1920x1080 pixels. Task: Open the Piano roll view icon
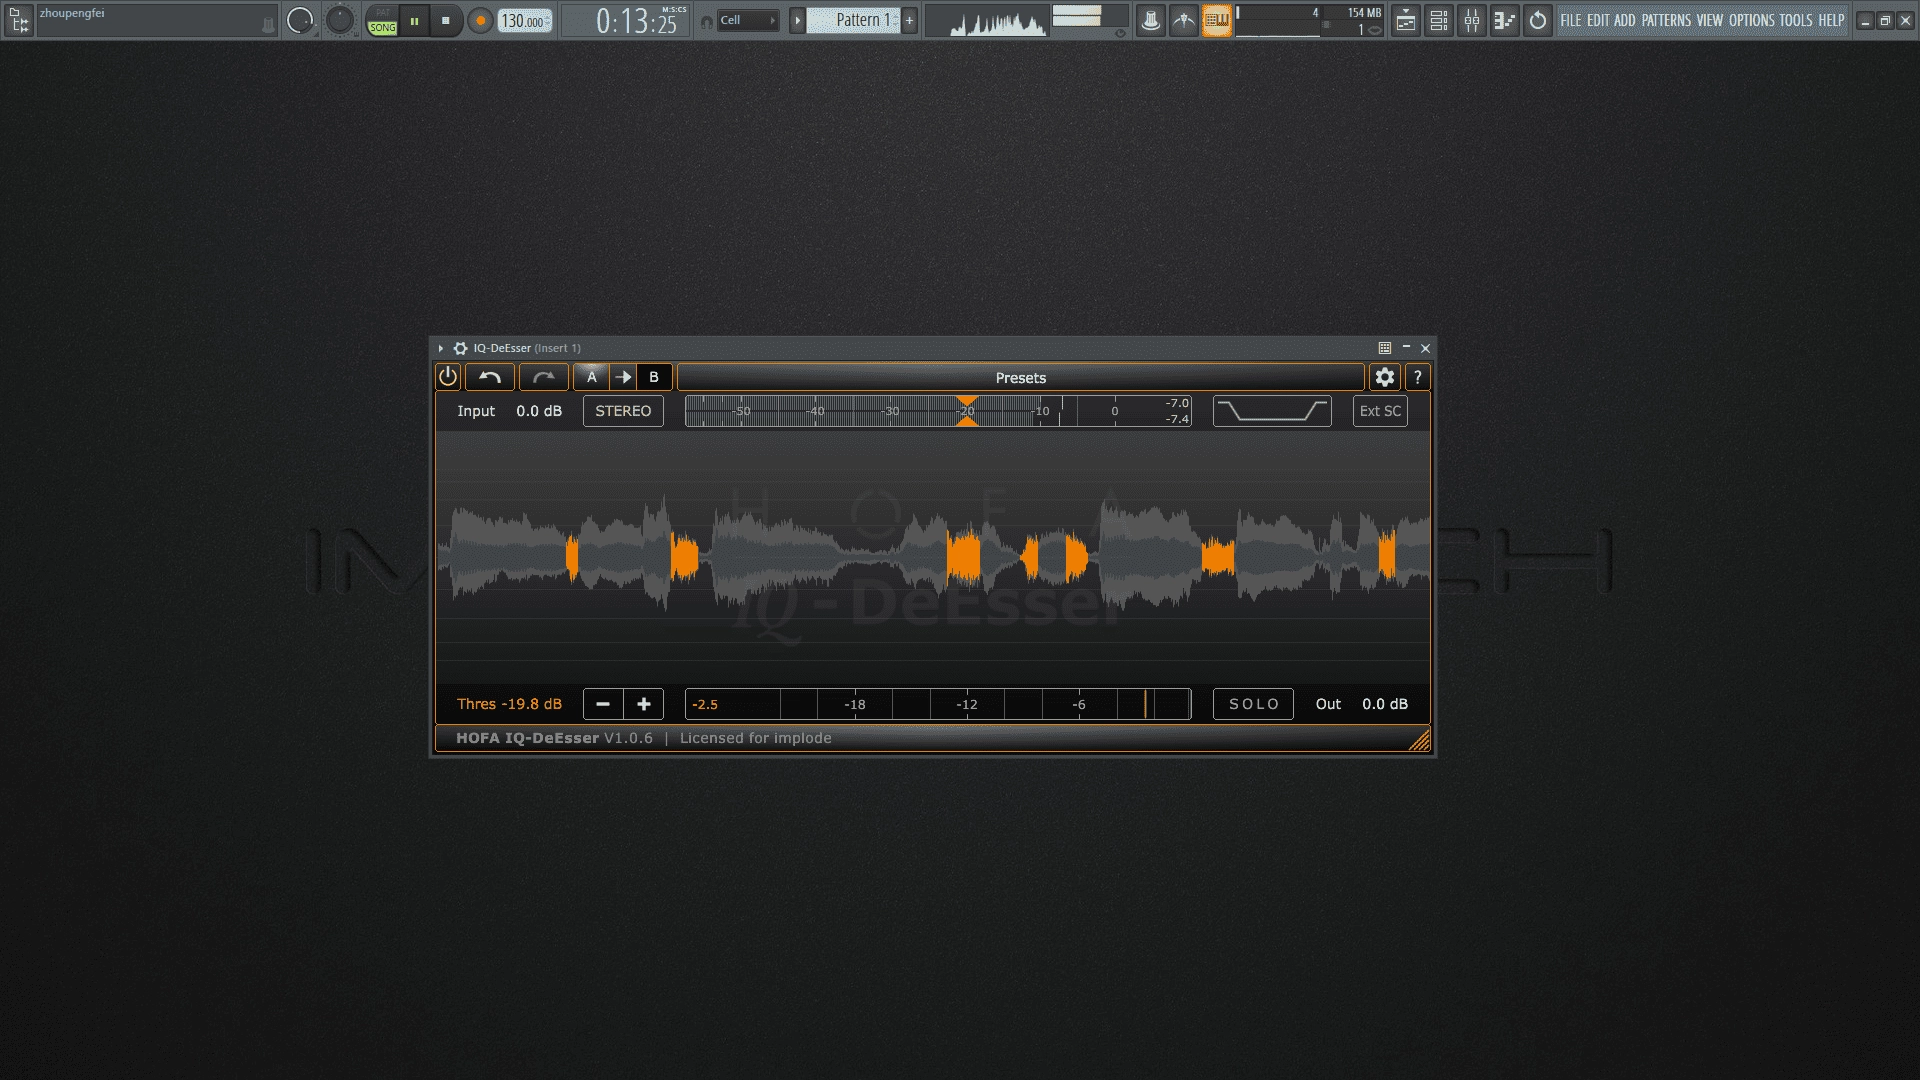point(1504,20)
